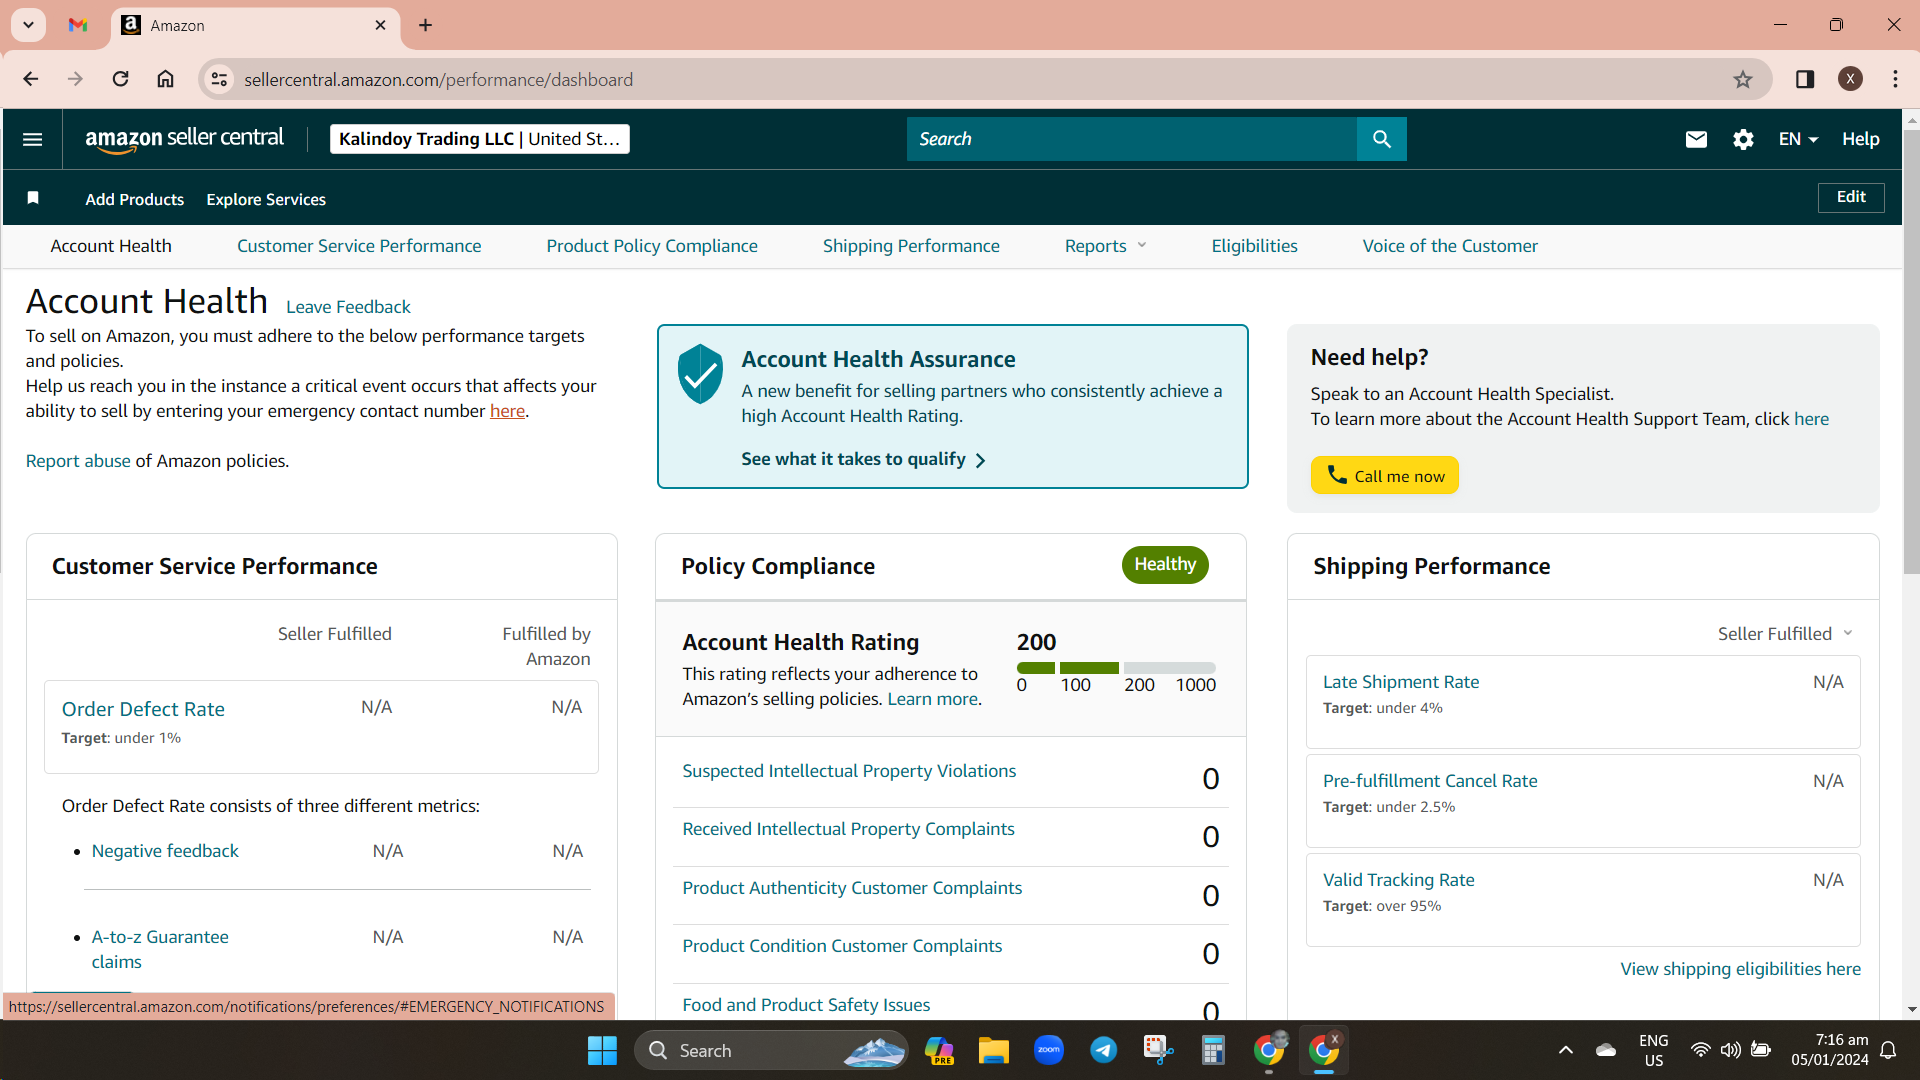The width and height of the screenshot is (1920, 1080).
Task: Open the Calculator app in taskbar
Action: tap(1213, 1050)
